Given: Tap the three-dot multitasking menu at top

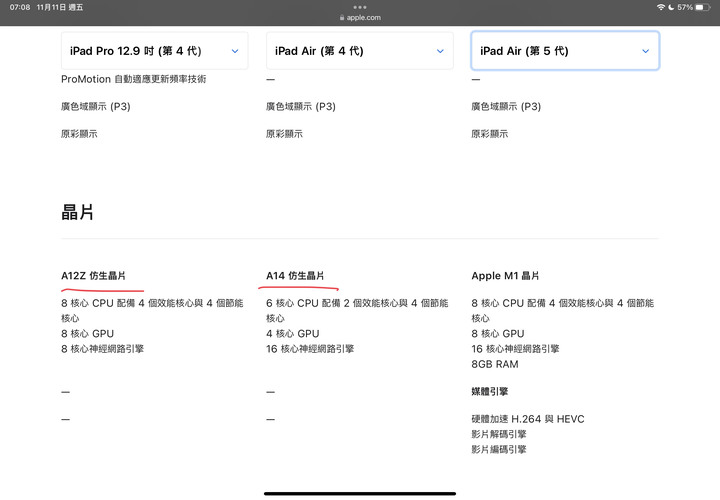Looking at the screenshot, I should tap(360, 7).
